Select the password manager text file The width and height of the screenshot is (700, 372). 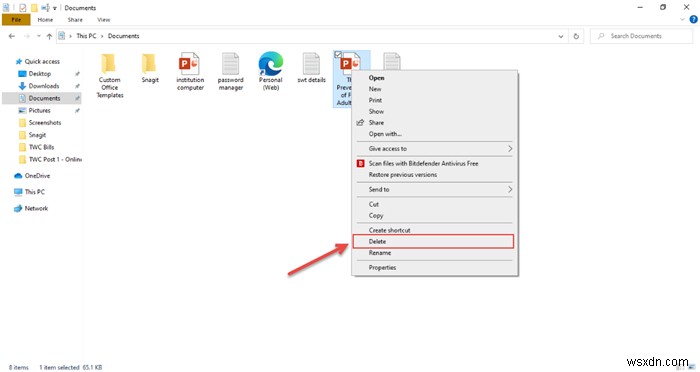tap(230, 71)
